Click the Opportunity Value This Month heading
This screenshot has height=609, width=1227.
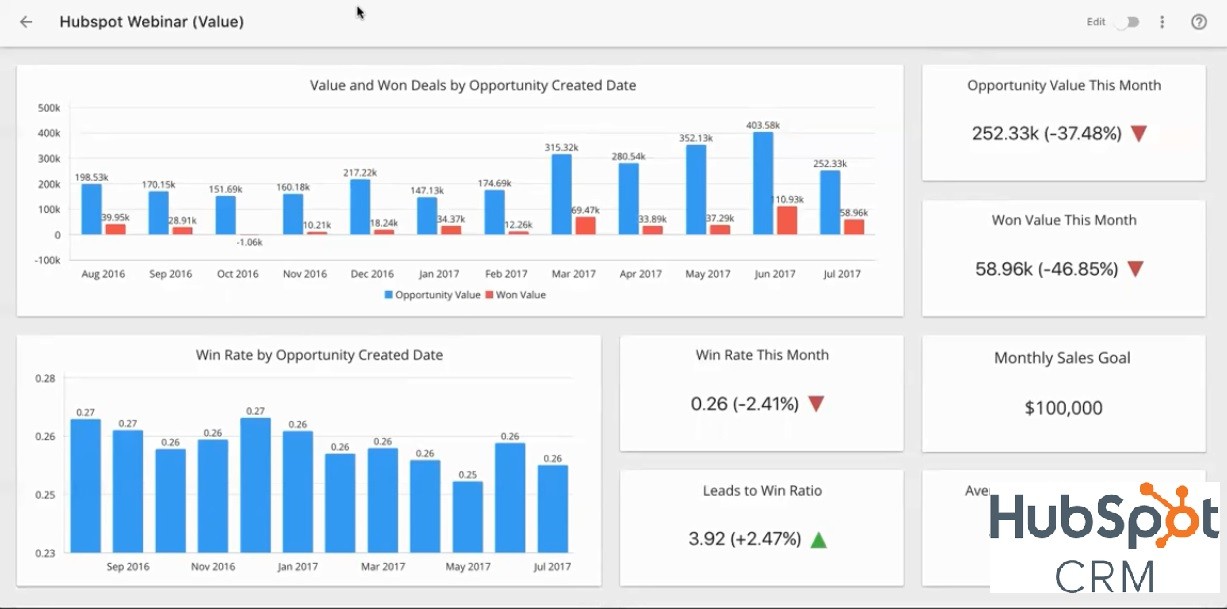tap(1064, 86)
